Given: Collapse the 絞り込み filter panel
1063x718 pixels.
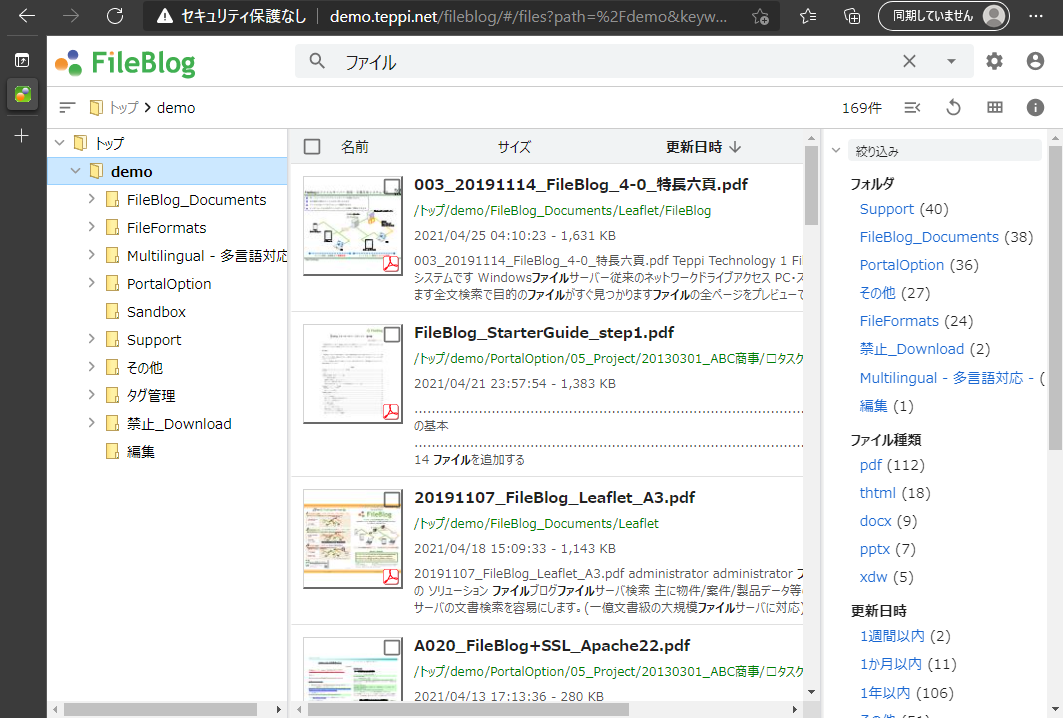Looking at the screenshot, I should click(x=836, y=151).
